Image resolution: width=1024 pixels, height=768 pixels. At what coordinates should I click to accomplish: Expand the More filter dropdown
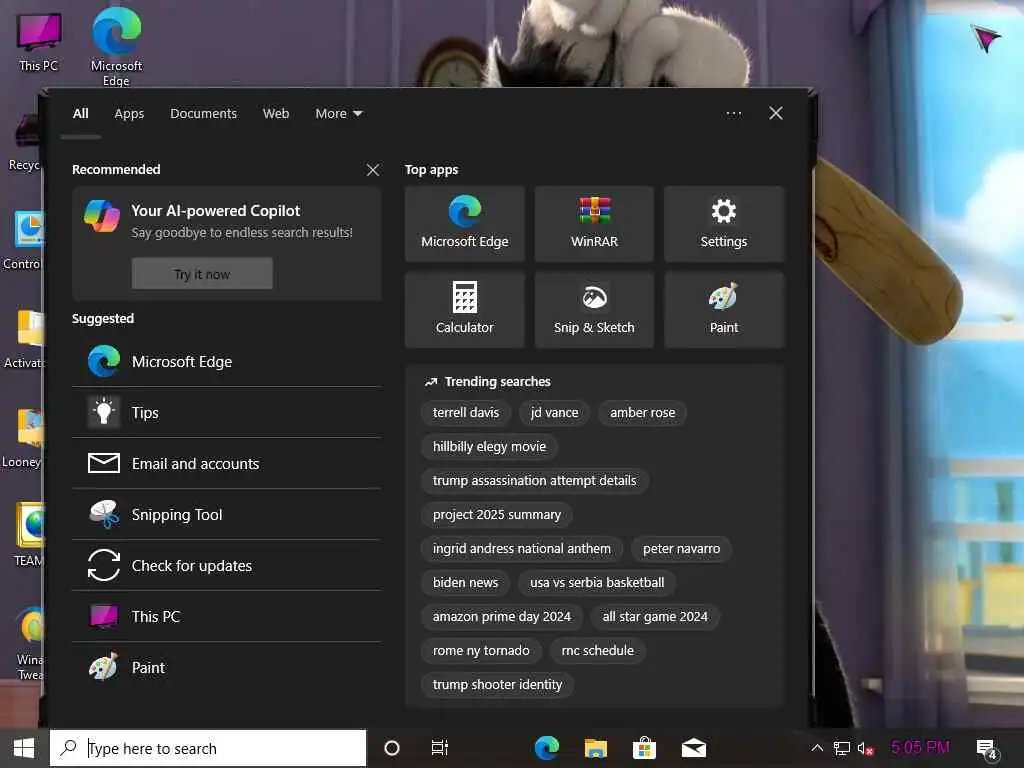tap(338, 114)
